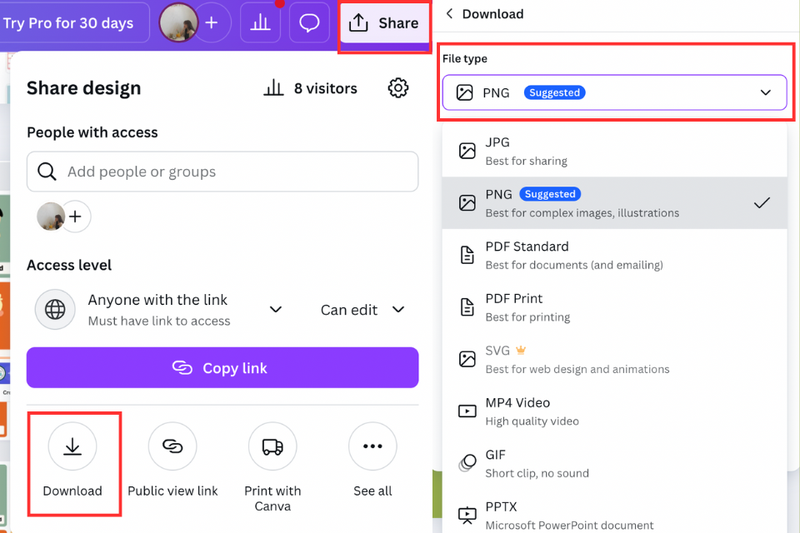This screenshot has width=800, height=533.
Task: Click the profile avatar in top bar
Action: coord(179,23)
